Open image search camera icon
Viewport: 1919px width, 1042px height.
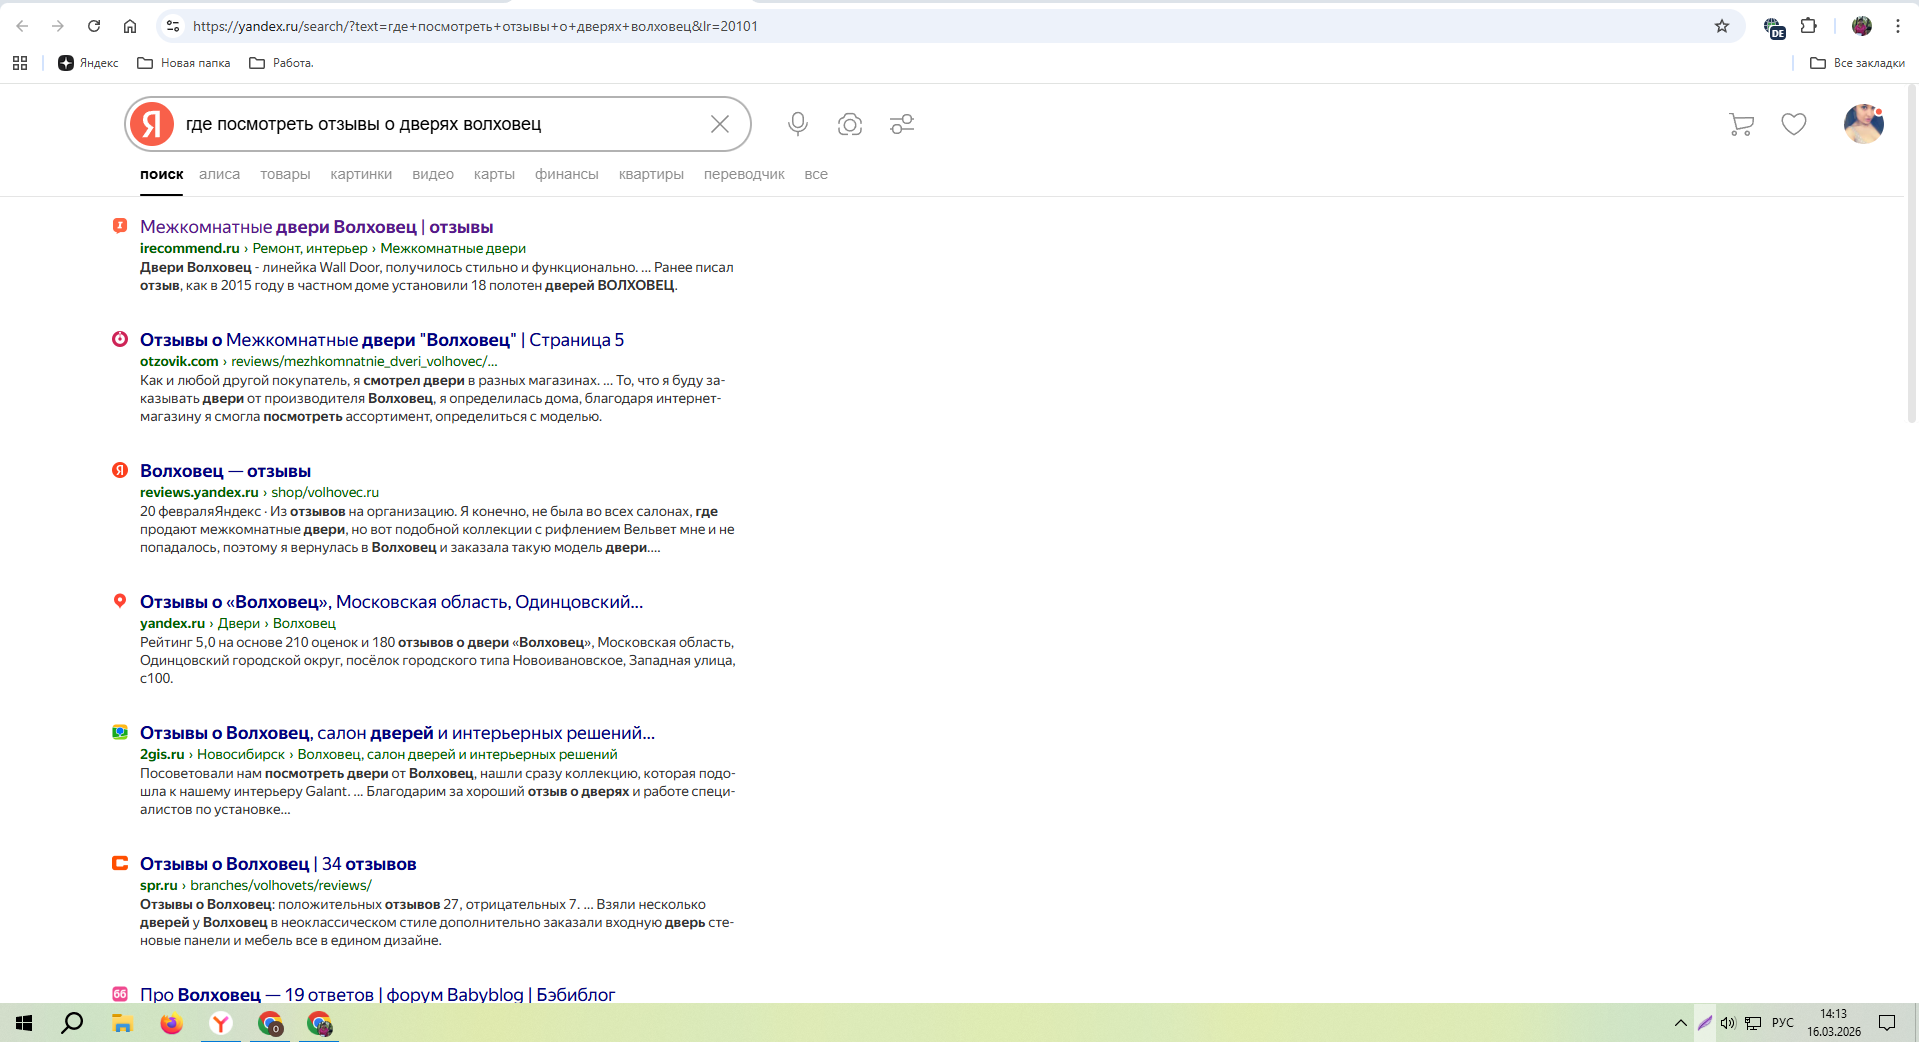[x=850, y=124]
